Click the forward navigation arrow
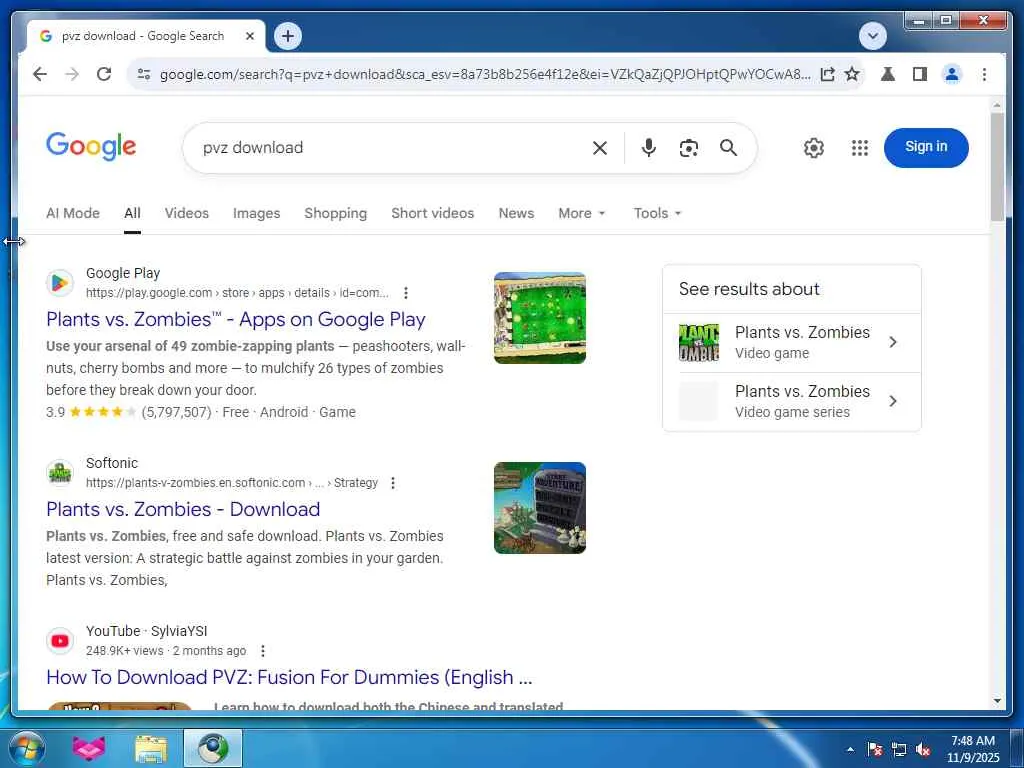Image resolution: width=1024 pixels, height=768 pixels. [x=72, y=74]
